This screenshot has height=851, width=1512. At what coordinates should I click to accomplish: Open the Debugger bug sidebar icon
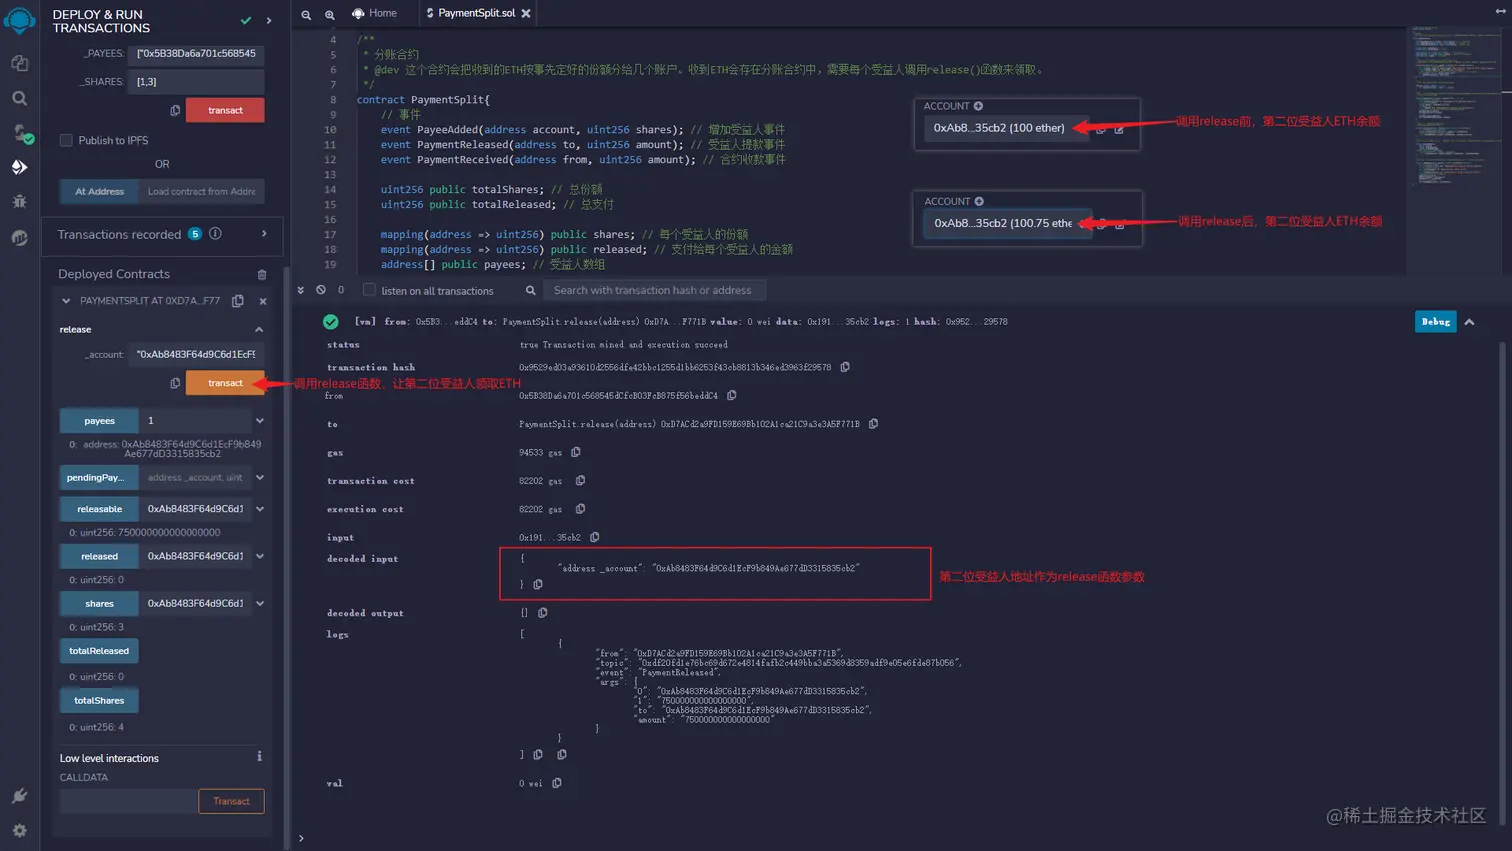[19, 201]
